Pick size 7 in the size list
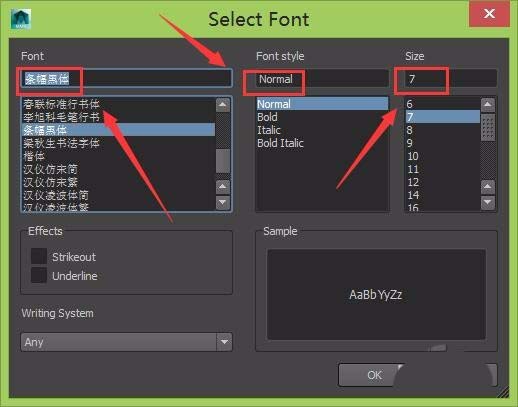This screenshot has width=518, height=407. (x=443, y=117)
